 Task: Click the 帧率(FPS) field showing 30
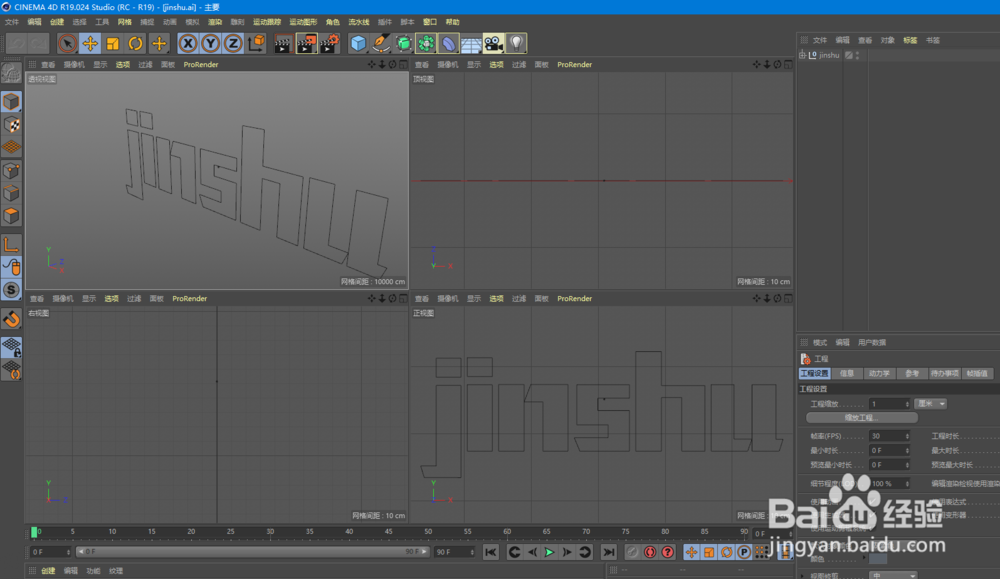coord(889,436)
